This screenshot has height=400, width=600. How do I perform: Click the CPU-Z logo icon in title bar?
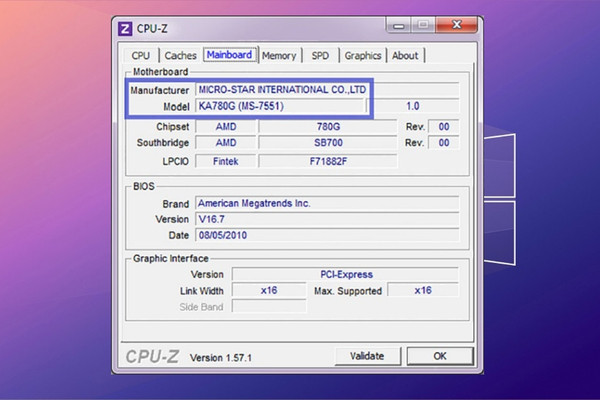point(125,29)
